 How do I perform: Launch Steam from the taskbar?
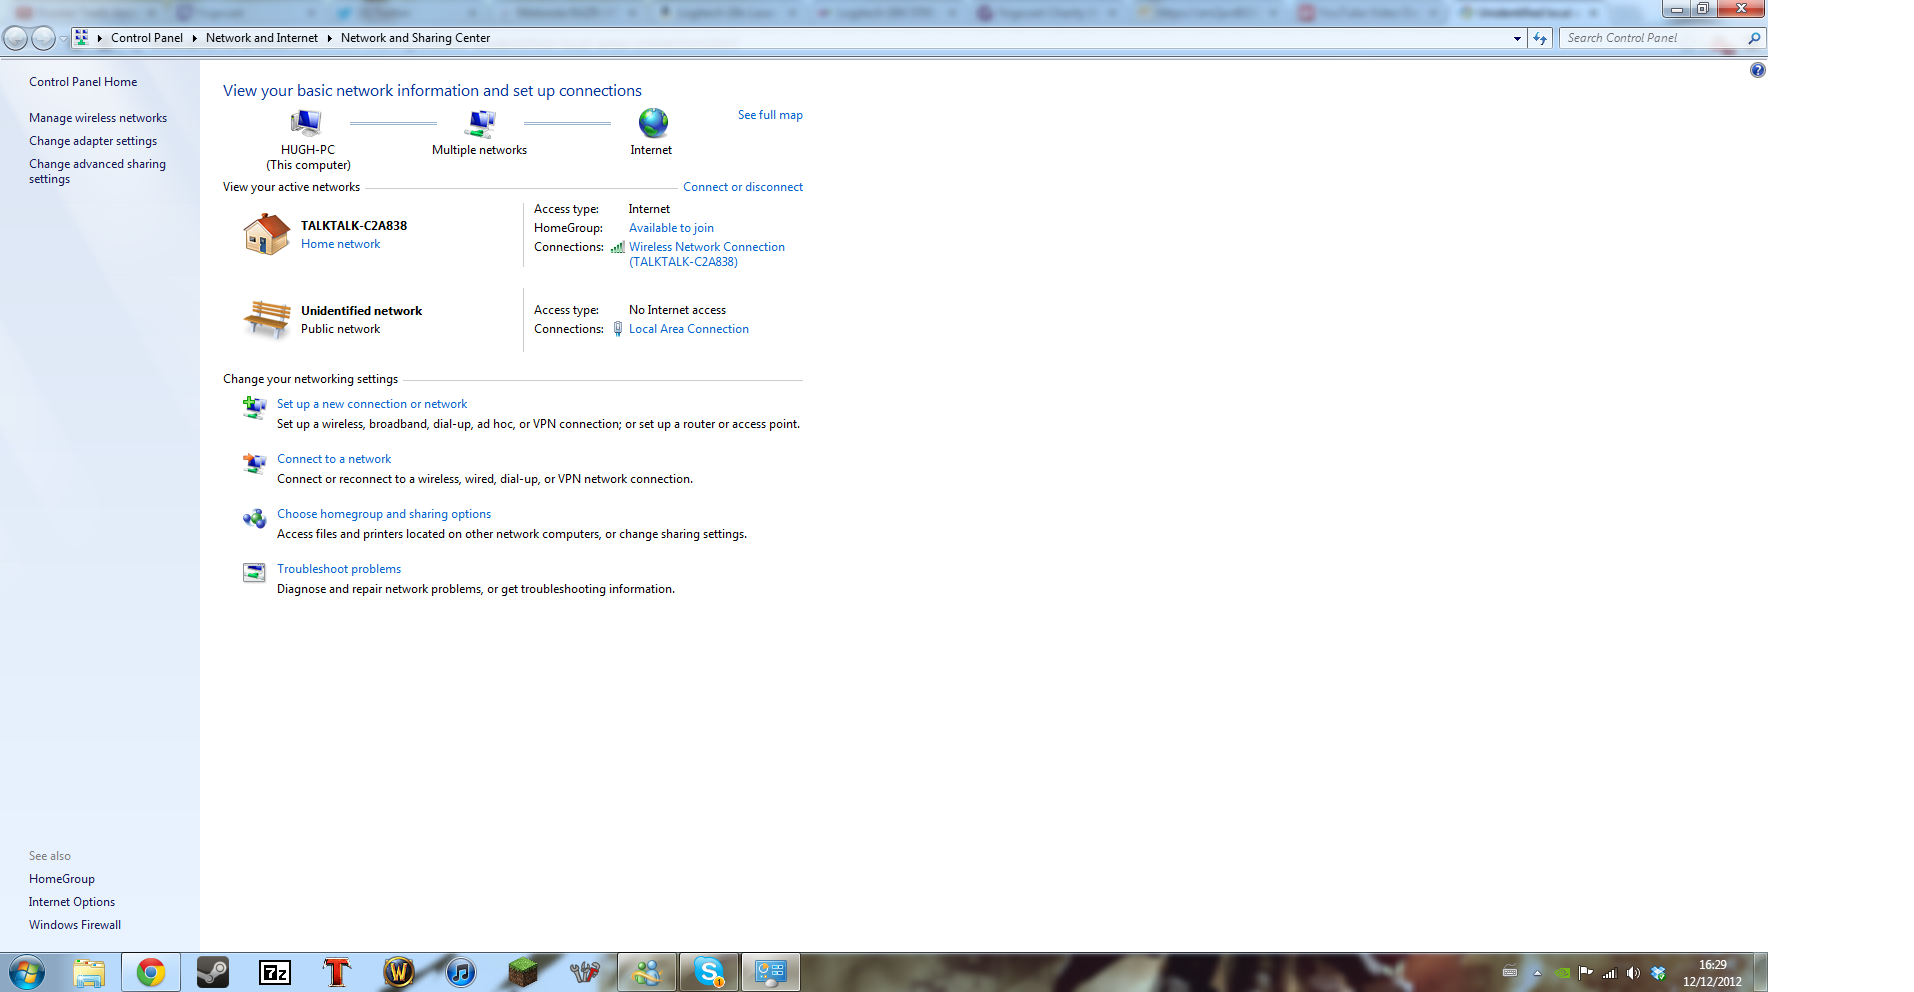click(x=213, y=972)
